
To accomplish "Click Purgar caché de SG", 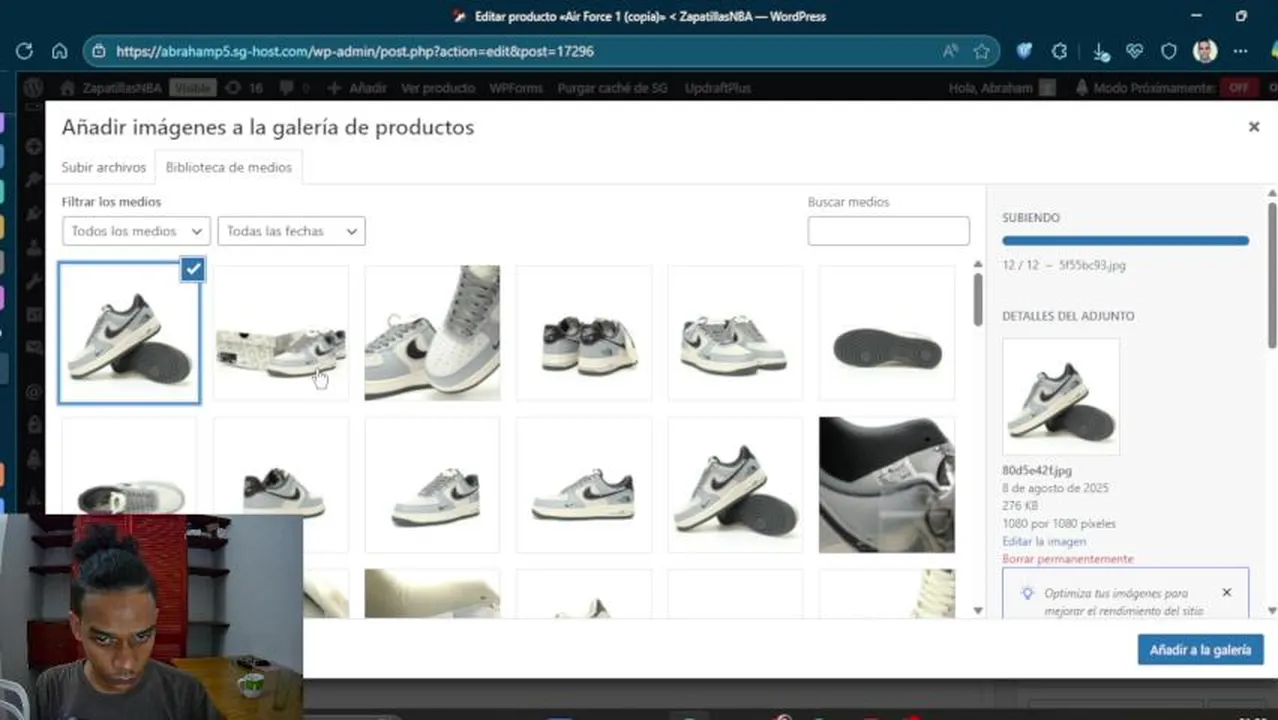I will coord(612,88).
